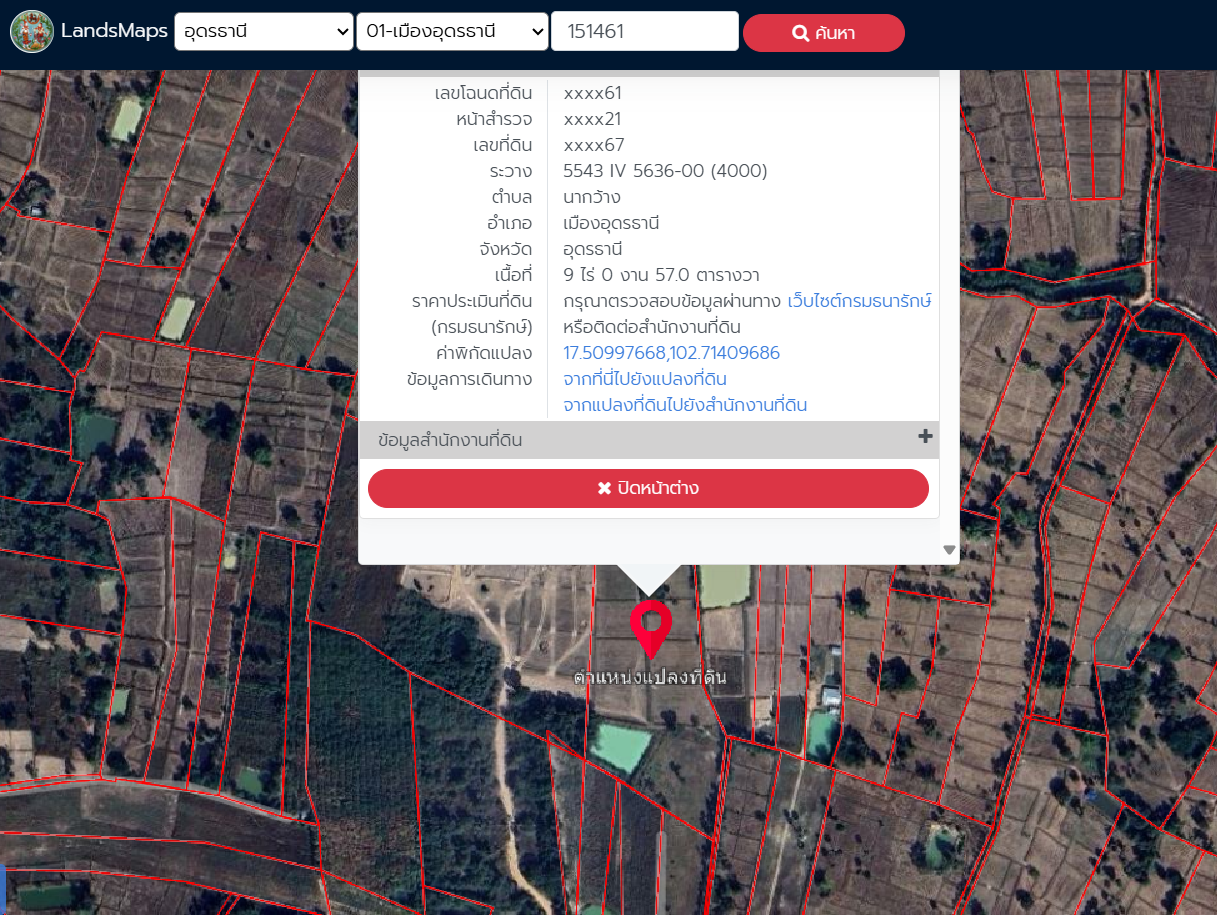Open the province dropdown showing อุดรธานี
Image resolution: width=1217 pixels, height=915 pixels.
[x=263, y=32]
